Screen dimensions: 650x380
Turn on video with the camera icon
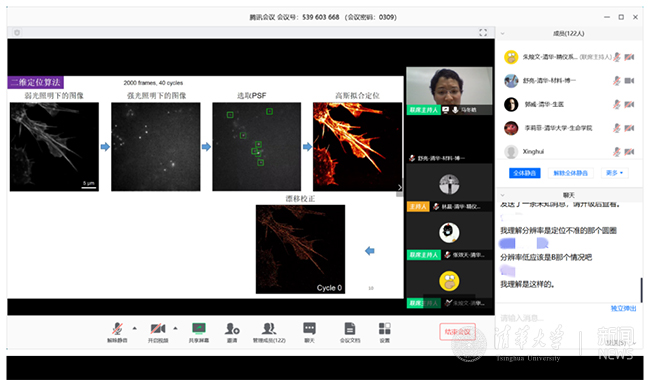[158, 329]
